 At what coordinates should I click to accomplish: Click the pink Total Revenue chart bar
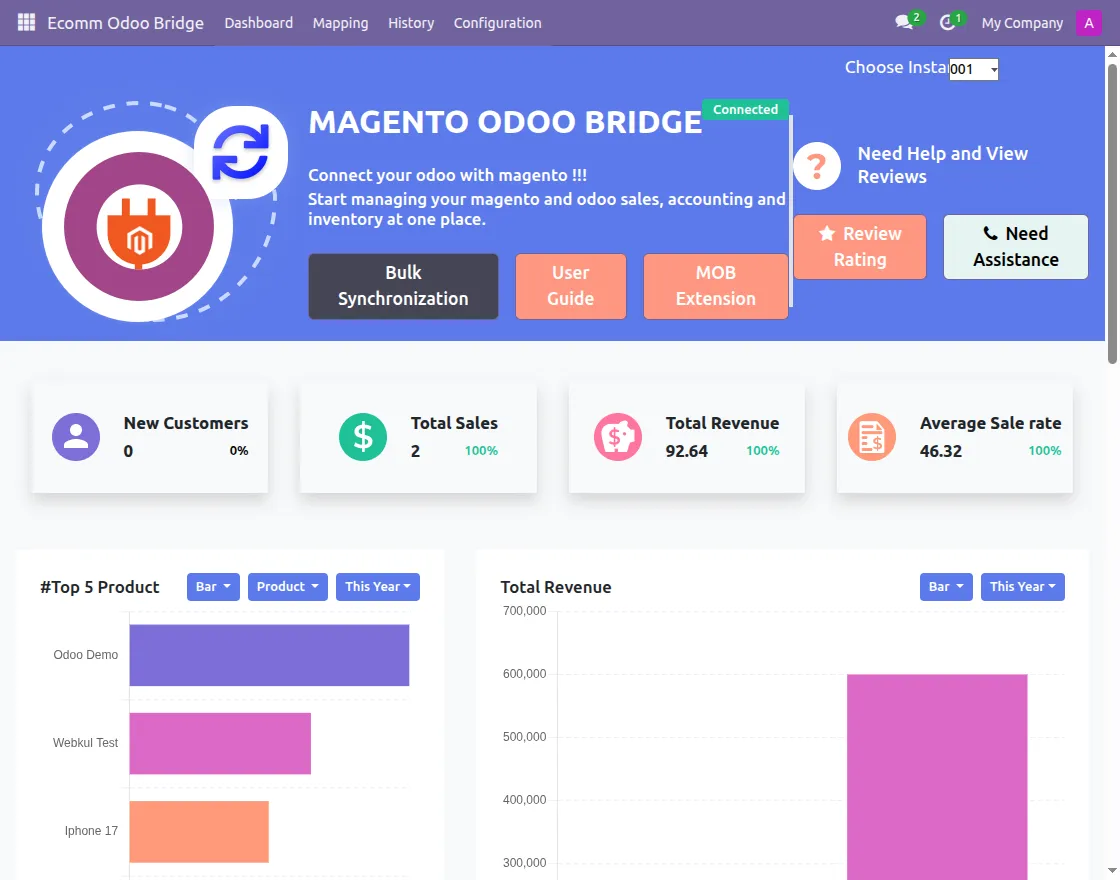click(937, 777)
